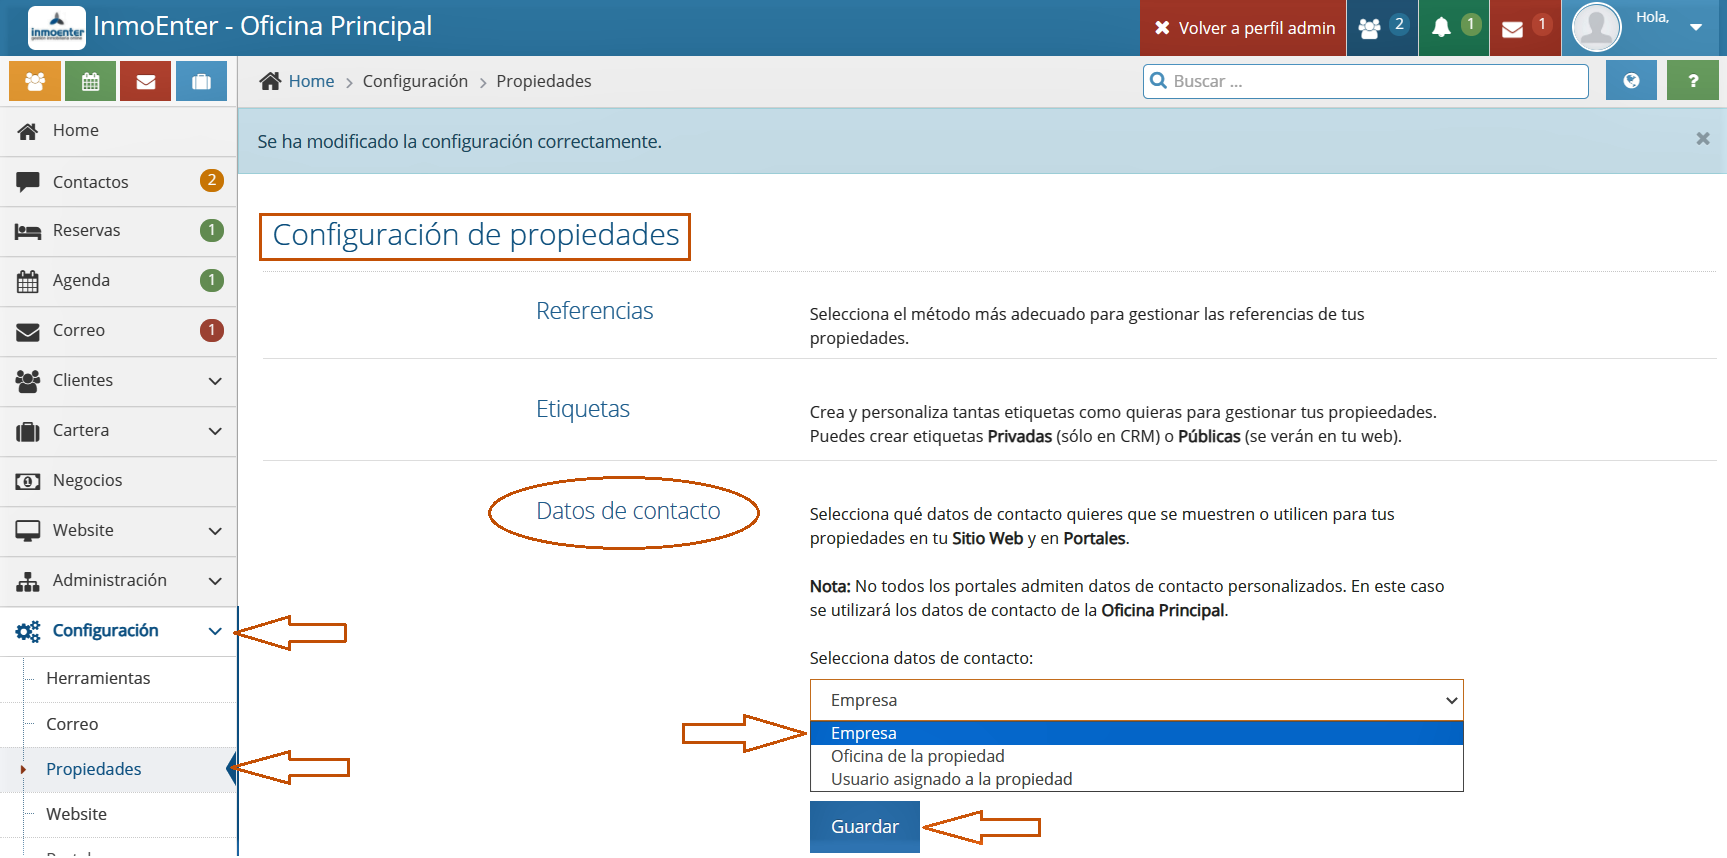Click the Correo envelope icon in sidebar
Viewport: 1727px width, 858px height.
(x=28, y=331)
